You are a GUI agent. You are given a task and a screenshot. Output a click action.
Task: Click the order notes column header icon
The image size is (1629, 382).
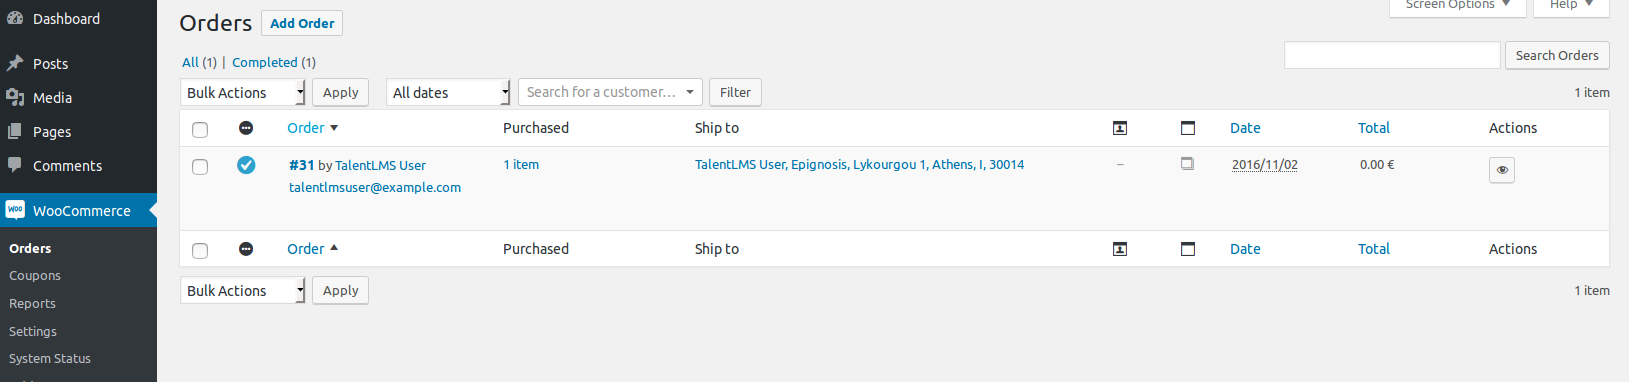pyautogui.click(x=1188, y=128)
